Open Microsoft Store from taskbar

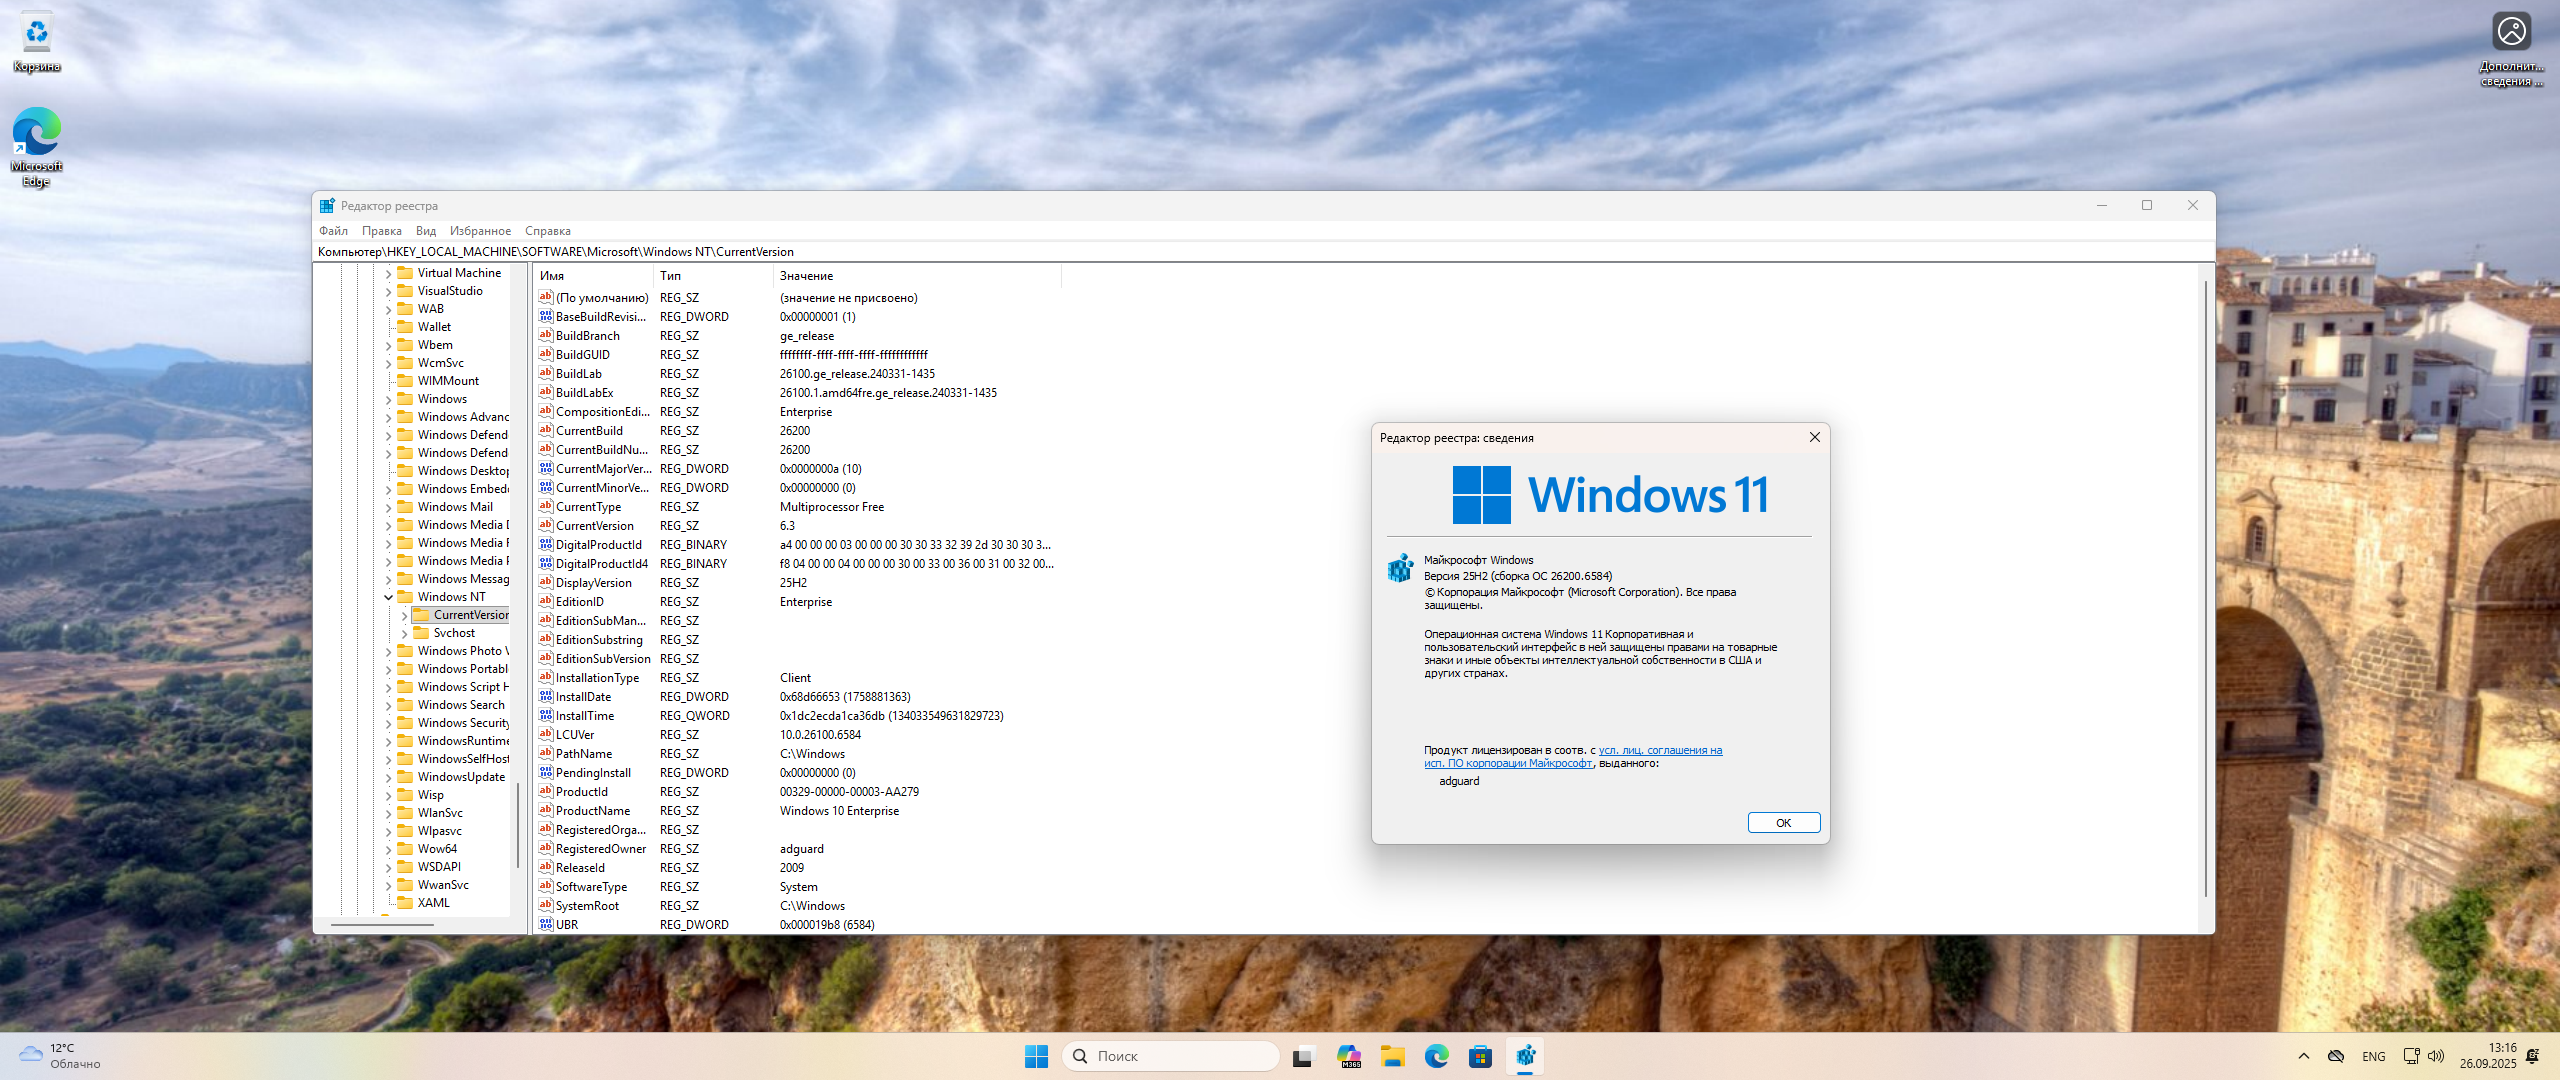point(1481,1056)
